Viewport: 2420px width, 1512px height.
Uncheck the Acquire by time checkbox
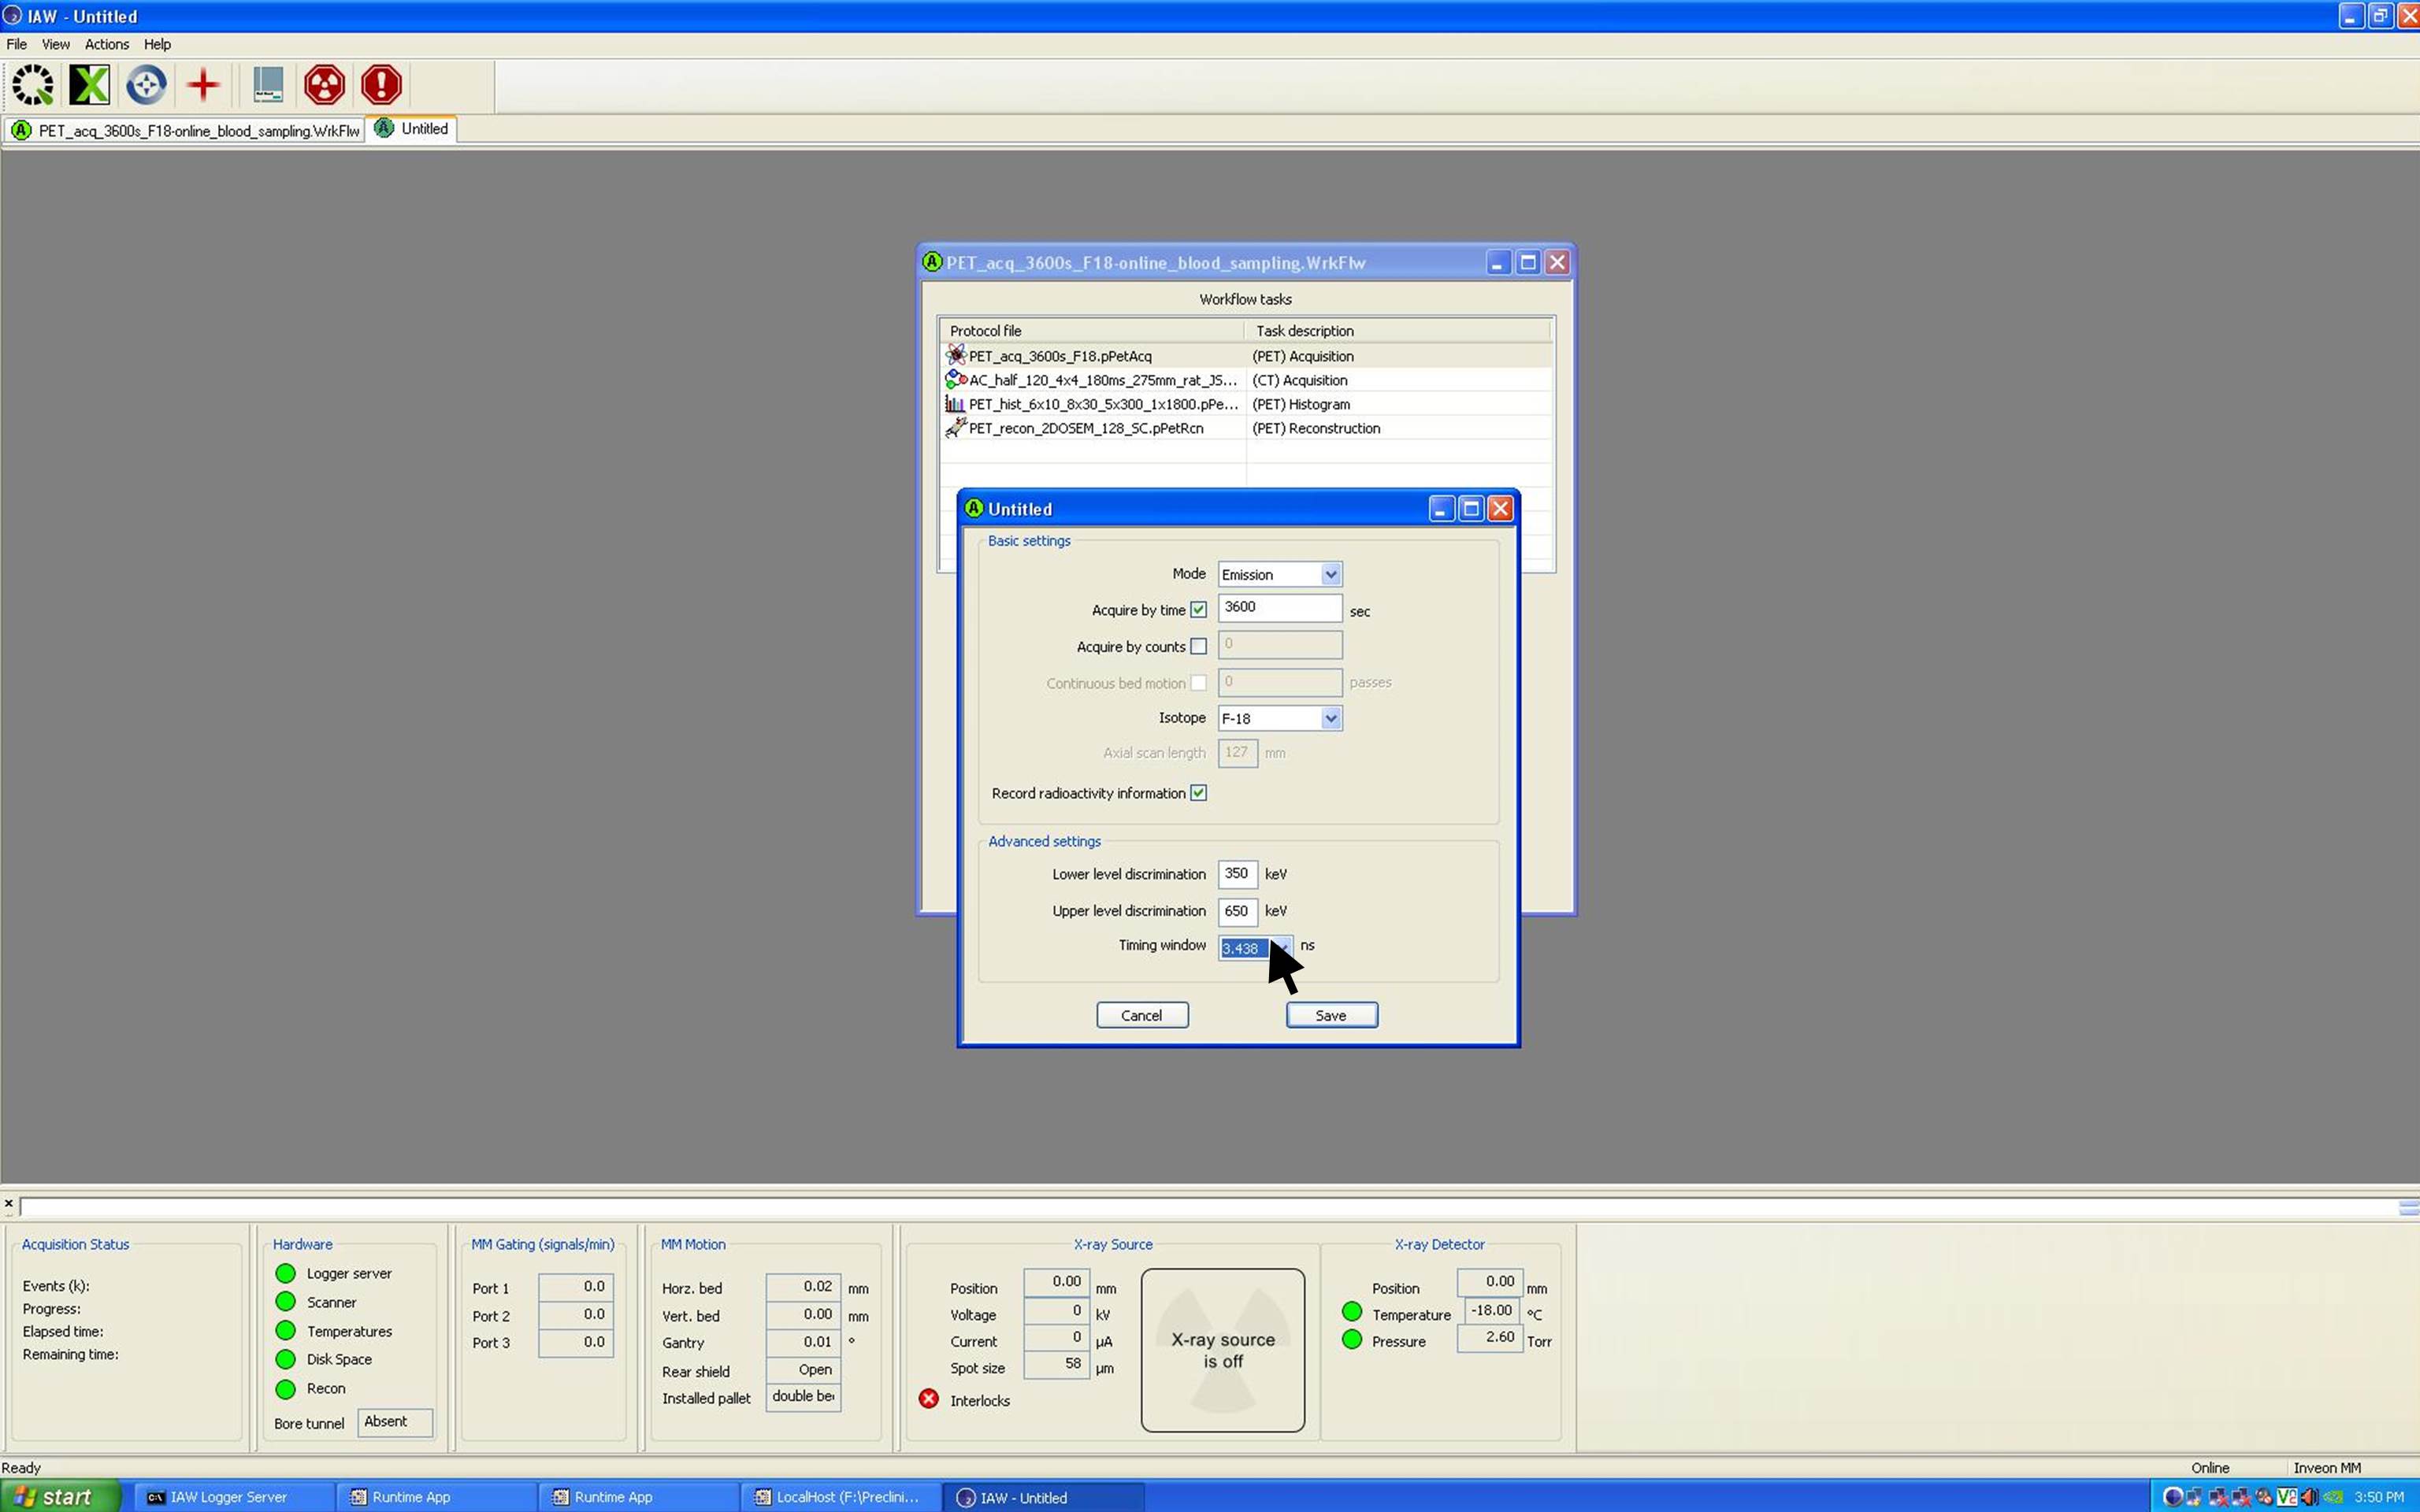click(1198, 610)
